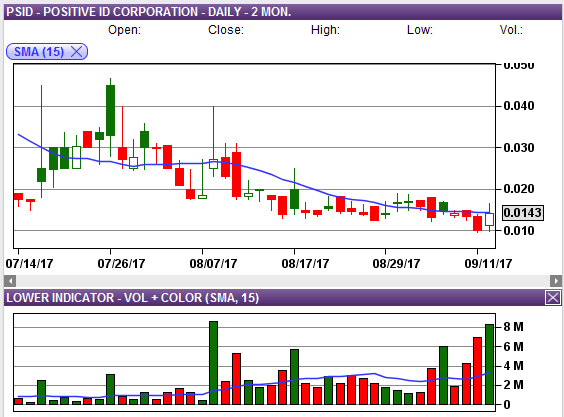Click the 0.0143 current price label
The width and height of the screenshot is (564, 417).
[522, 213]
